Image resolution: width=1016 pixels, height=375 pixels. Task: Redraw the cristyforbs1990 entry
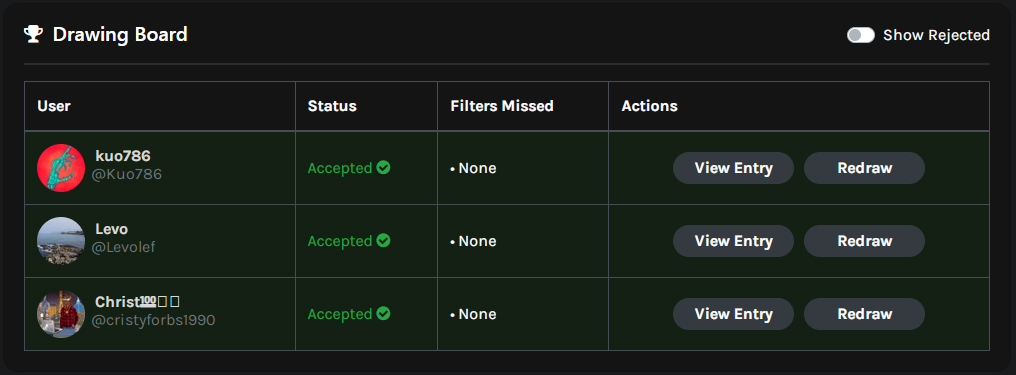click(864, 314)
